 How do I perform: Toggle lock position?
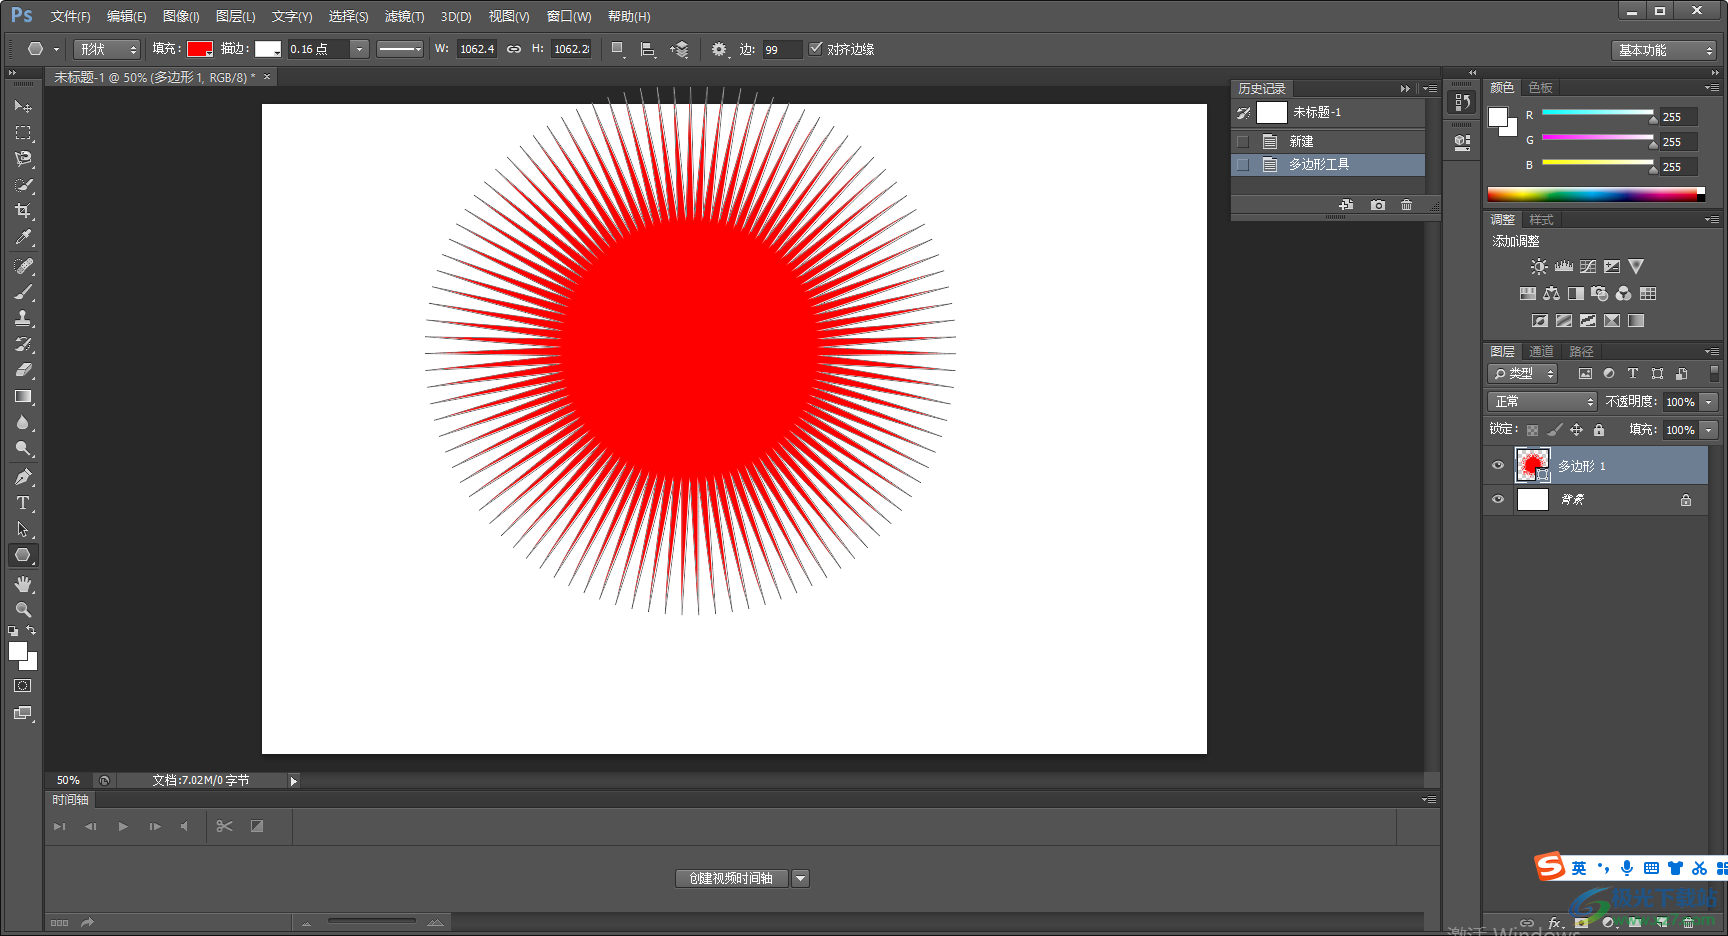pyautogui.click(x=1576, y=430)
